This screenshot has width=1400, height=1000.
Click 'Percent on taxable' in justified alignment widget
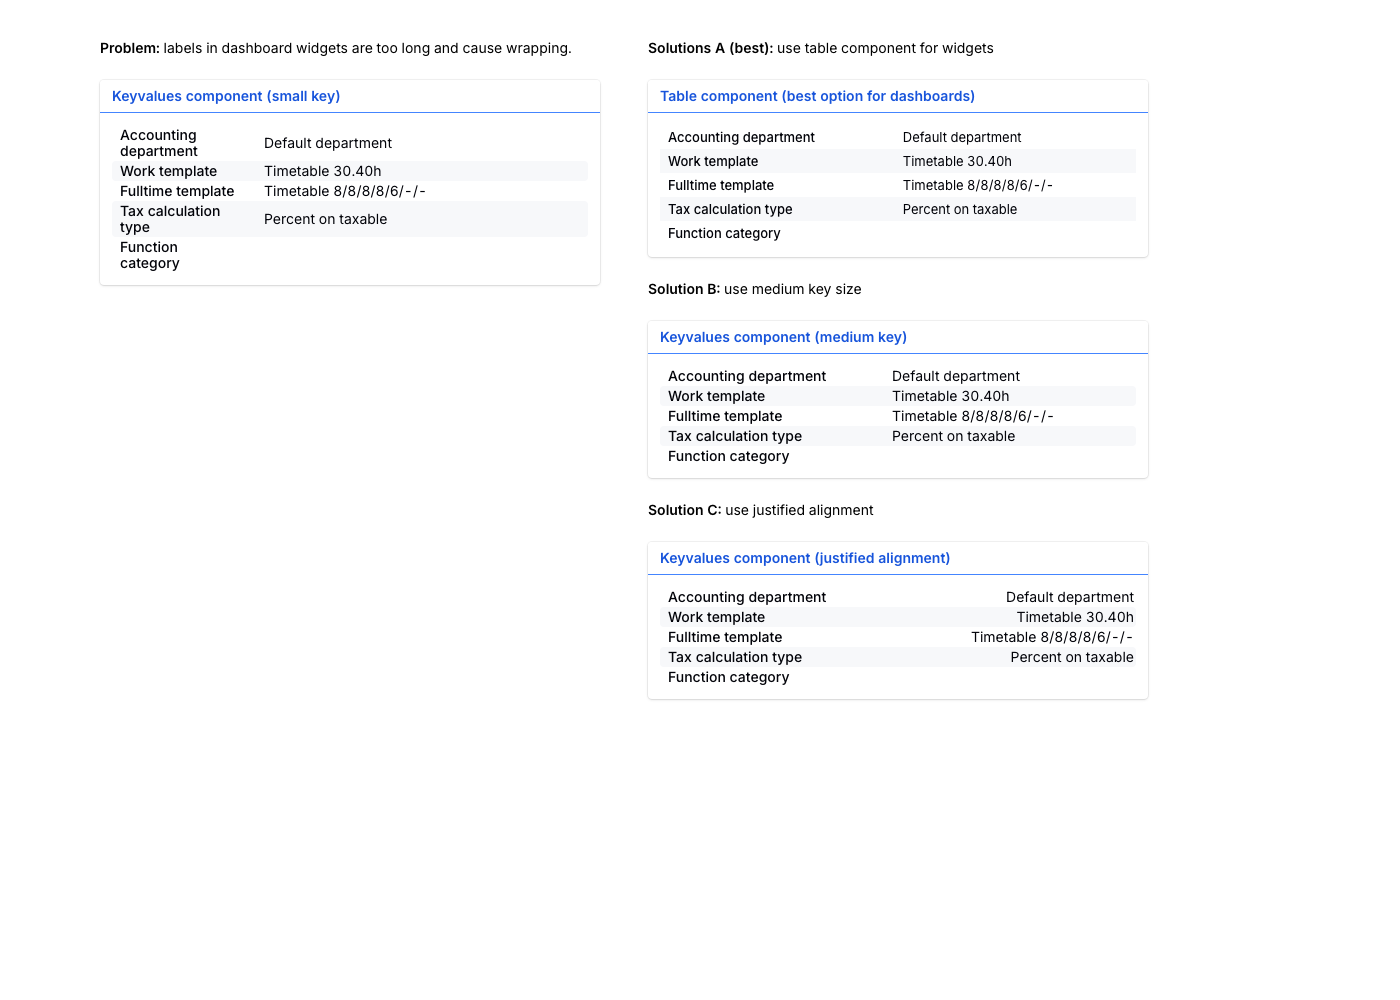click(1071, 657)
